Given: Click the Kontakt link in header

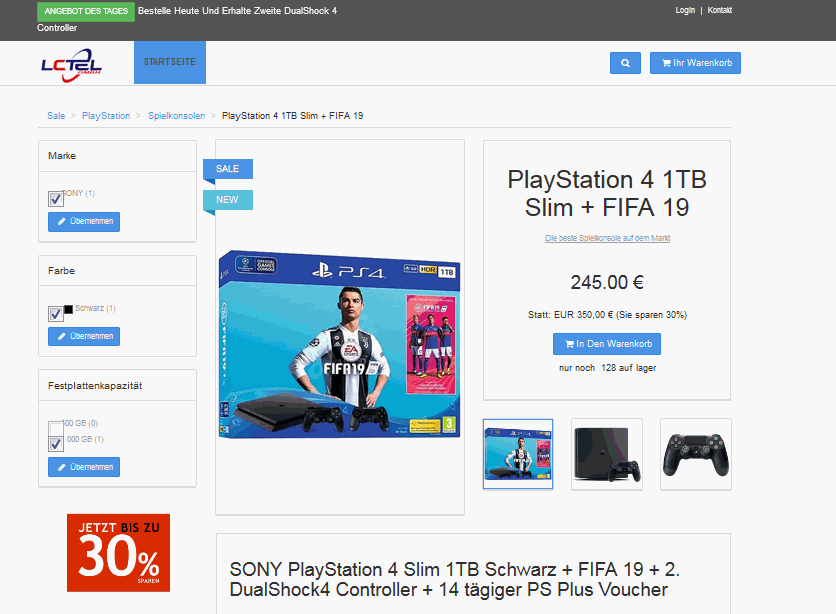Looking at the screenshot, I should [720, 10].
